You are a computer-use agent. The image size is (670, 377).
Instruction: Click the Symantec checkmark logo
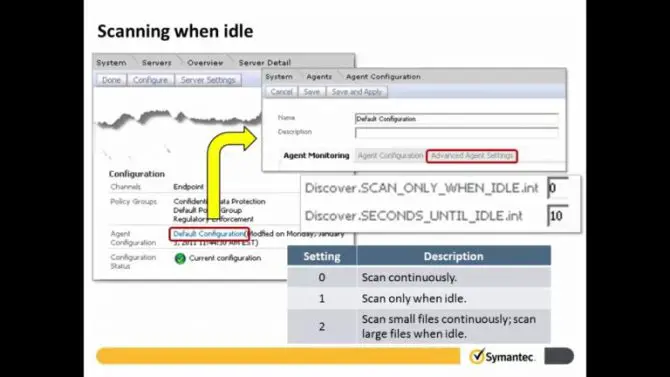pos(477,356)
